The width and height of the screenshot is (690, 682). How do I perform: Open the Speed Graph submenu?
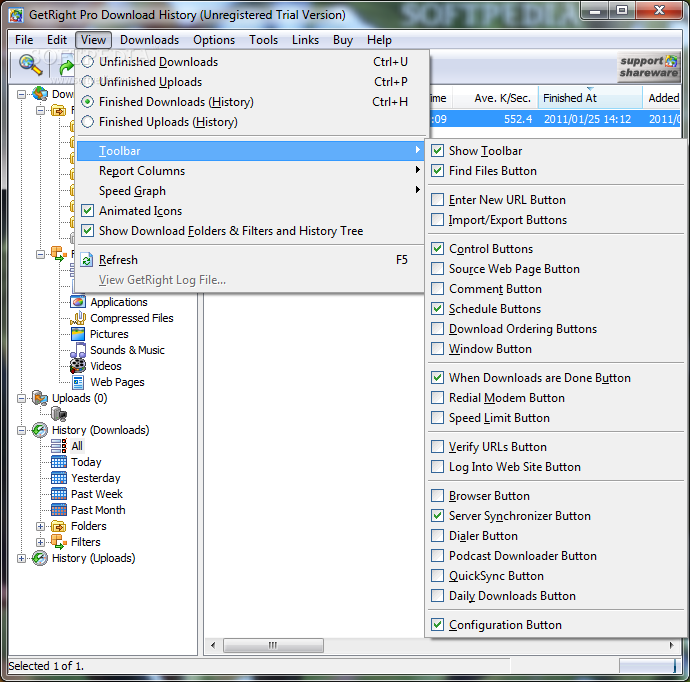tap(253, 191)
